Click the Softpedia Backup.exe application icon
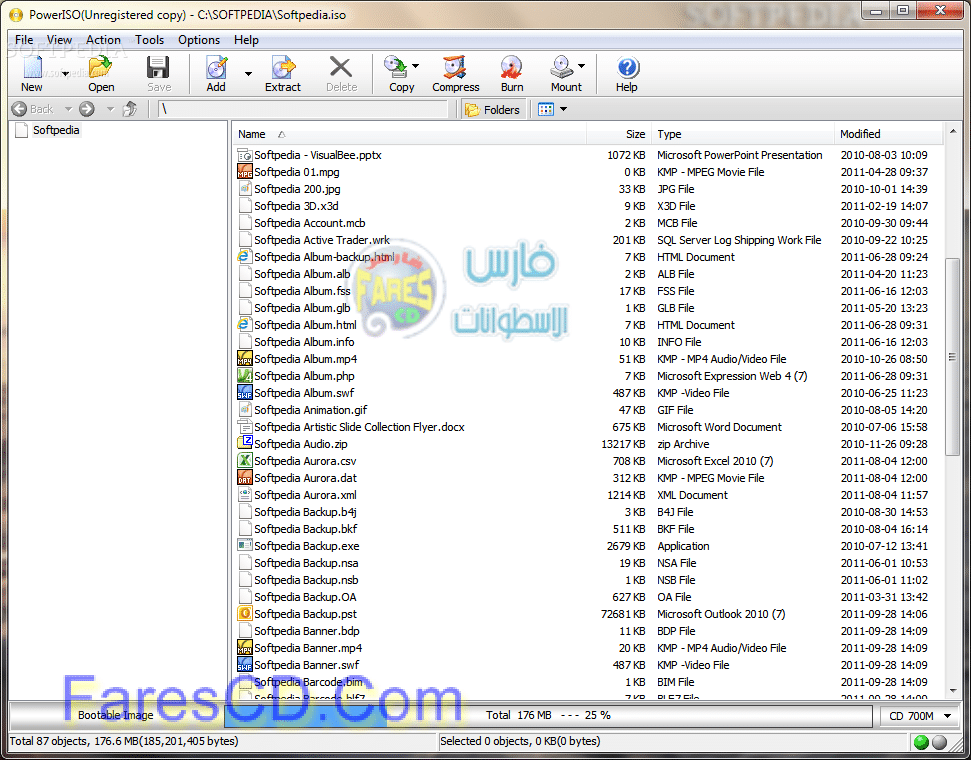The image size is (971, 760). click(245, 545)
